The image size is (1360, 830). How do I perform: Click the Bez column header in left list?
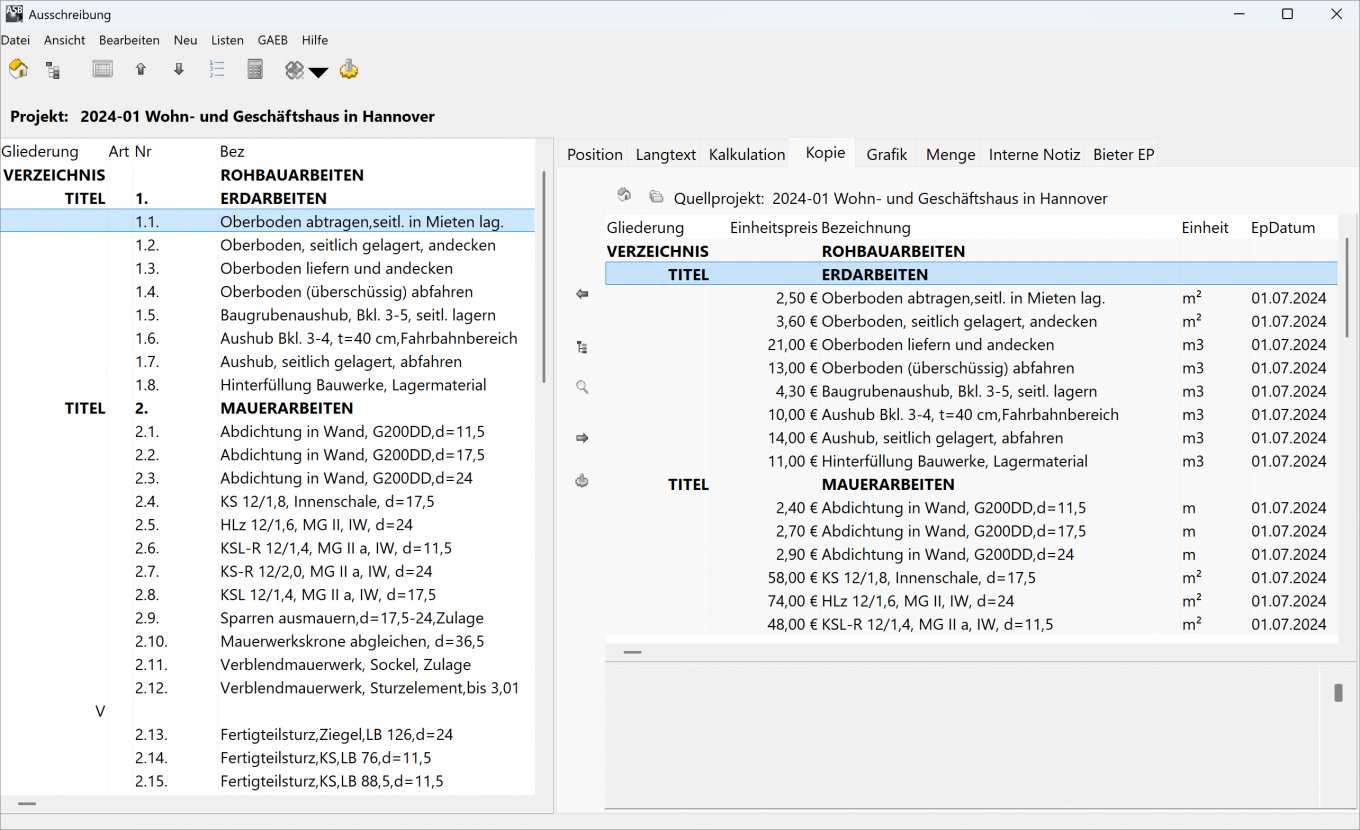point(232,152)
